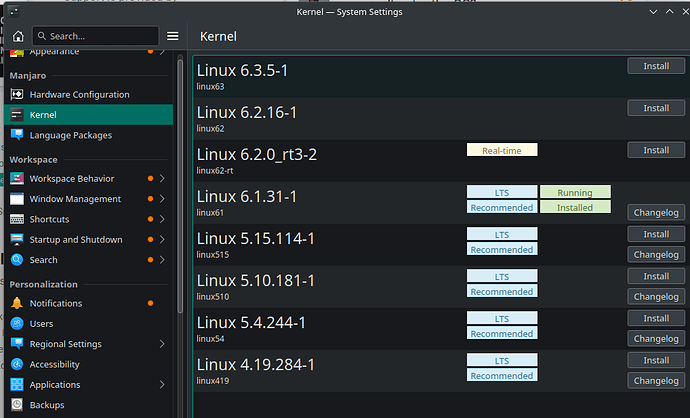Click the window app icon in title bar
This screenshot has height=418, width=690.
(14, 11)
